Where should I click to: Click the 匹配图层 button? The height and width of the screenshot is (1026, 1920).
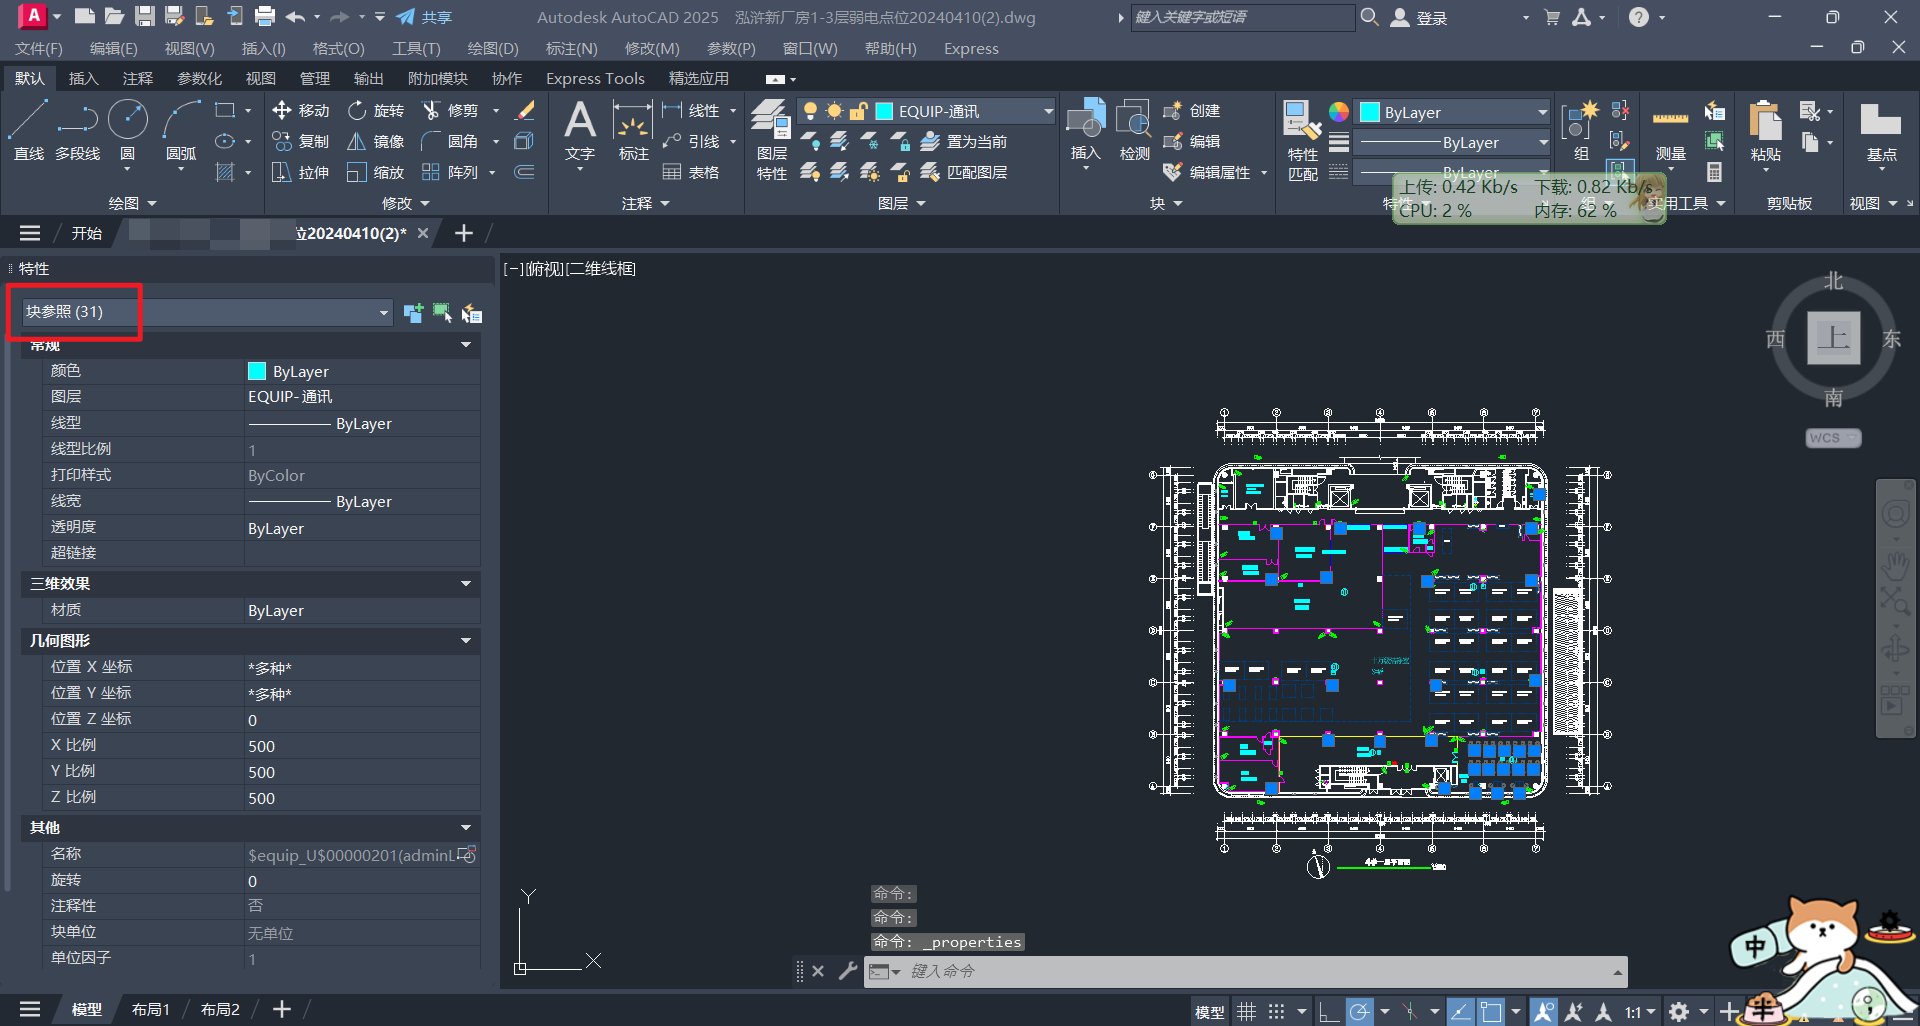coord(963,172)
